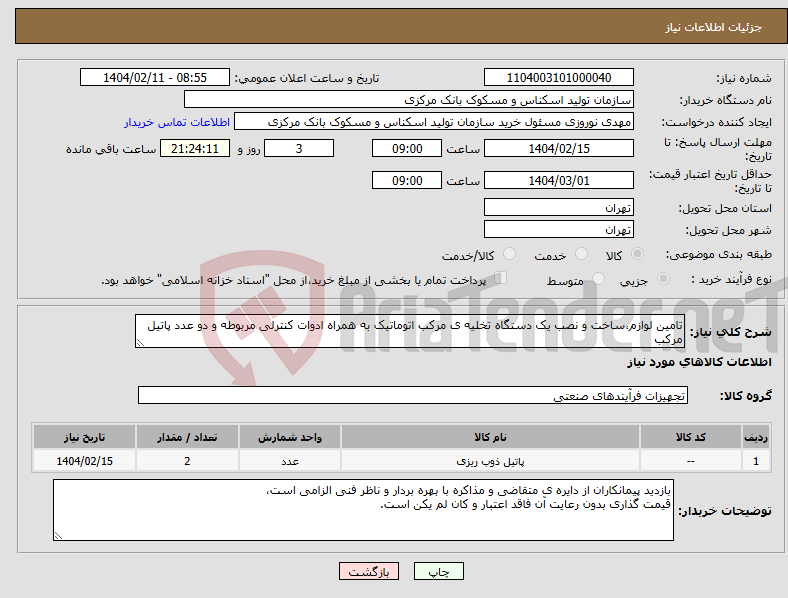
Task: Select the خدمت radio button
Action: (x=581, y=254)
